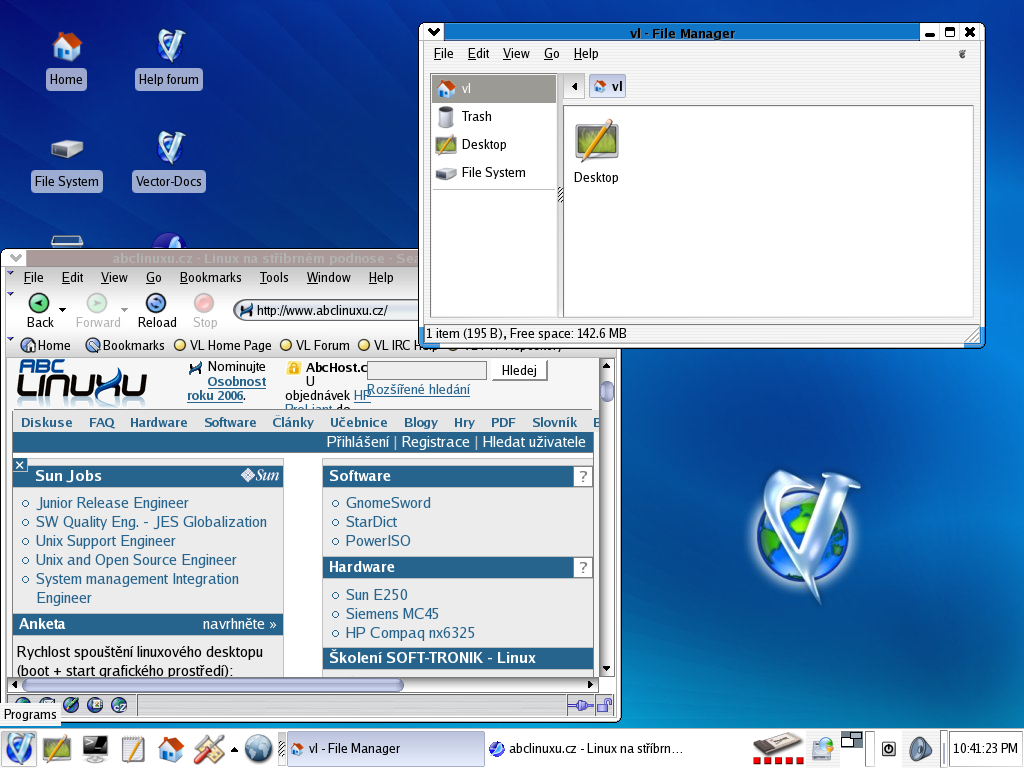Open File menu in File Manager
This screenshot has height=768, width=1024.
coord(443,54)
